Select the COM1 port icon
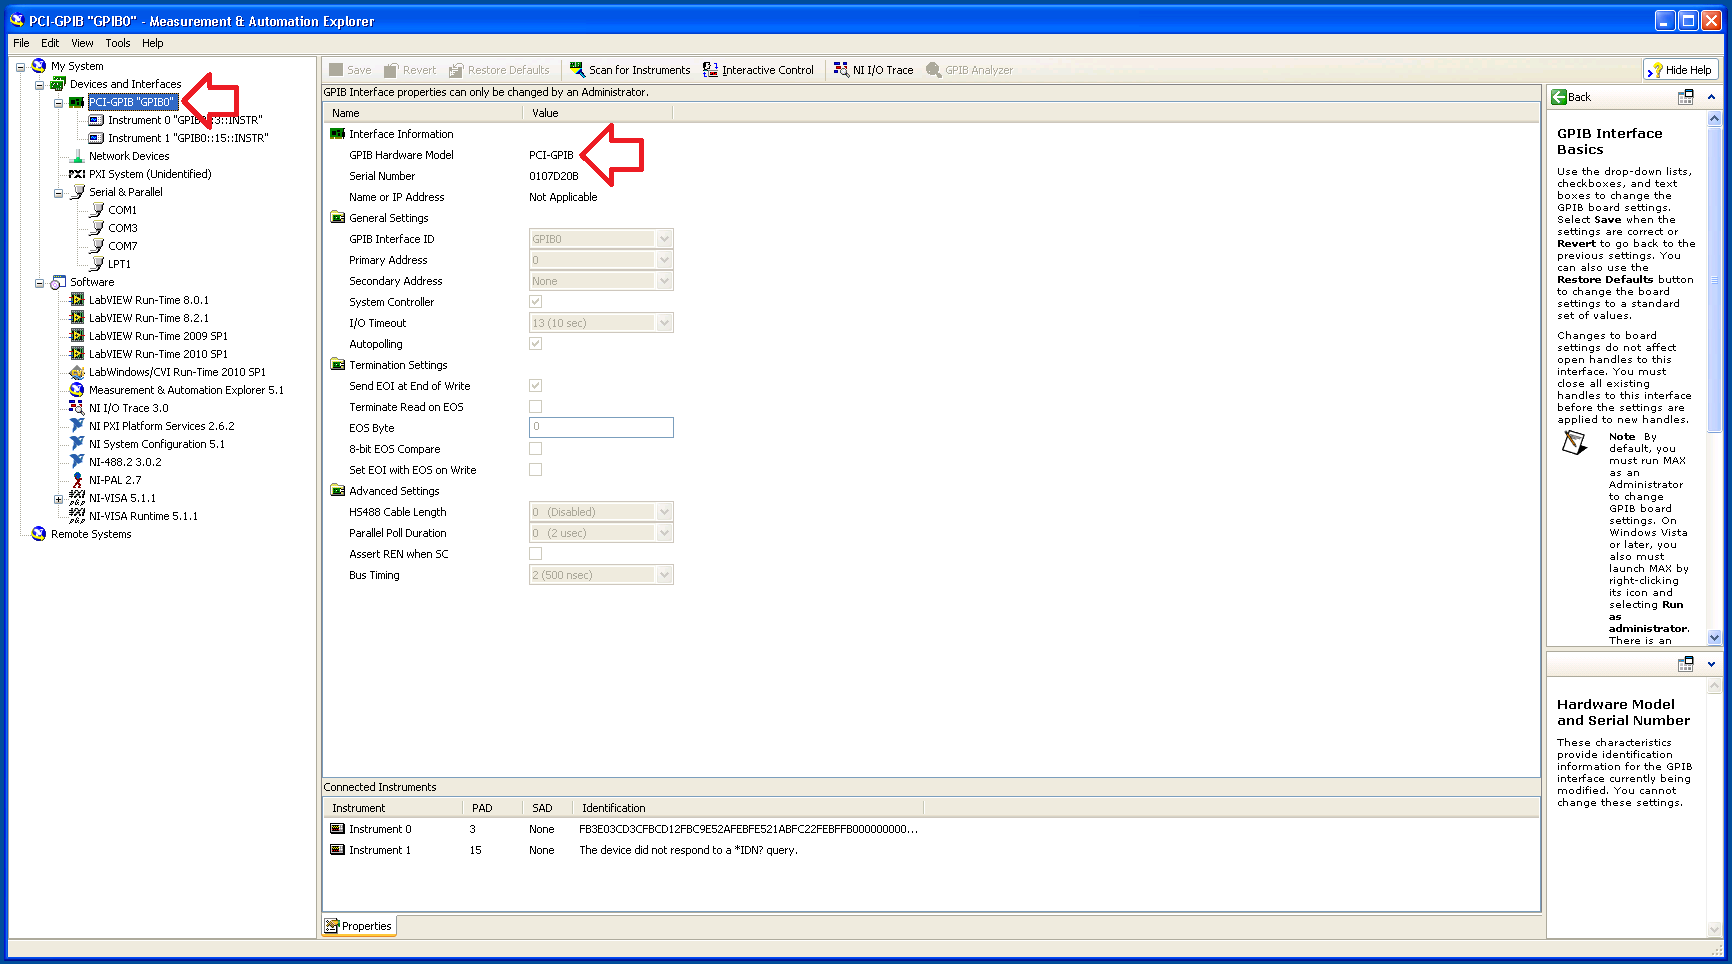The width and height of the screenshot is (1732, 964). (x=97, y=210)
